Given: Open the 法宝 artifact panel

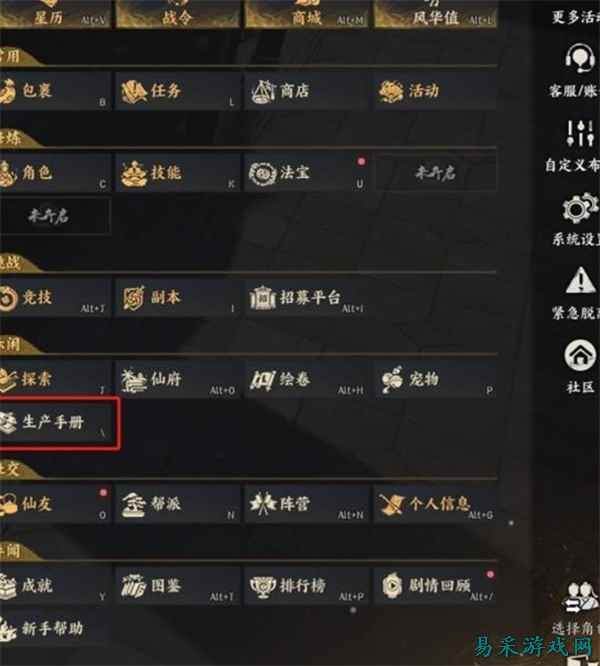Looking at the screenshot, I should pos(307,173).
